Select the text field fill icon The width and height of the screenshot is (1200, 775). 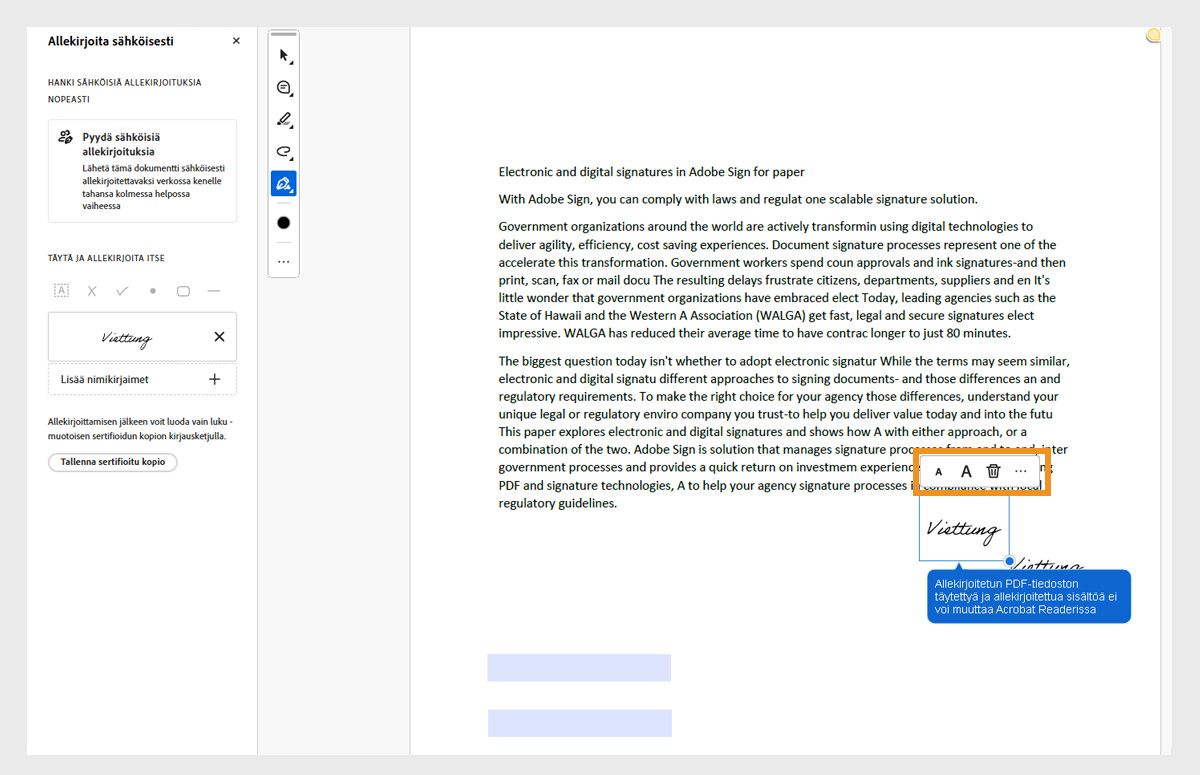click(x=61, y=291)
